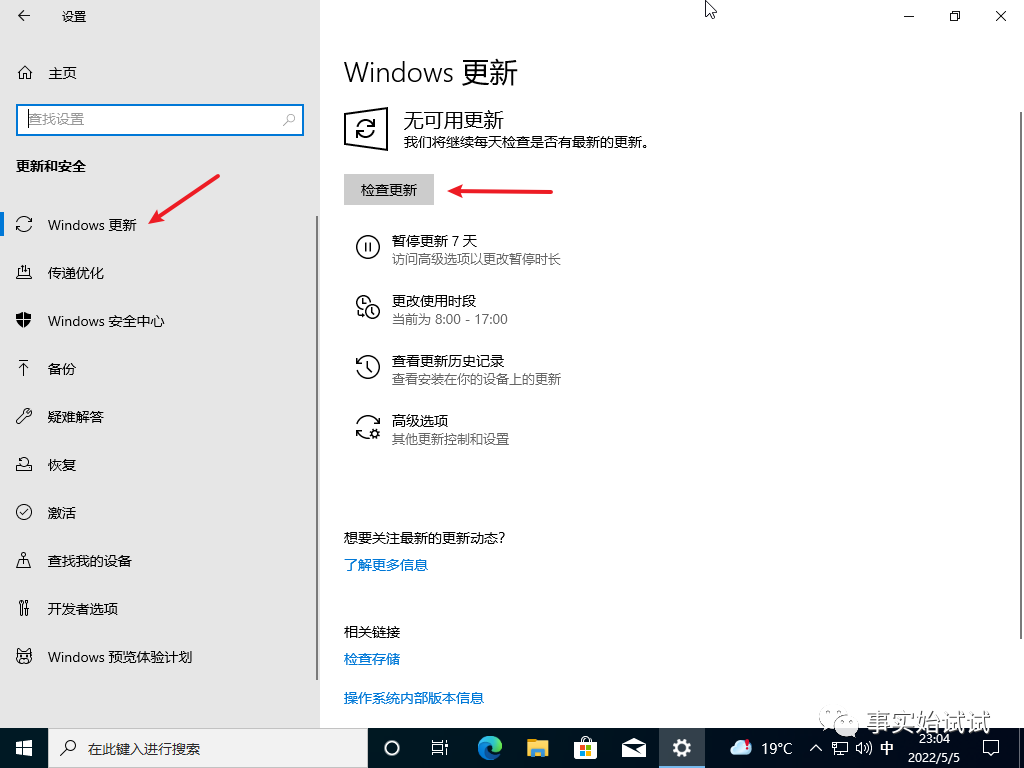Open 查找我的设备 locator icon
Viewport: 1024px width, 768px height.
coord(24,560)
